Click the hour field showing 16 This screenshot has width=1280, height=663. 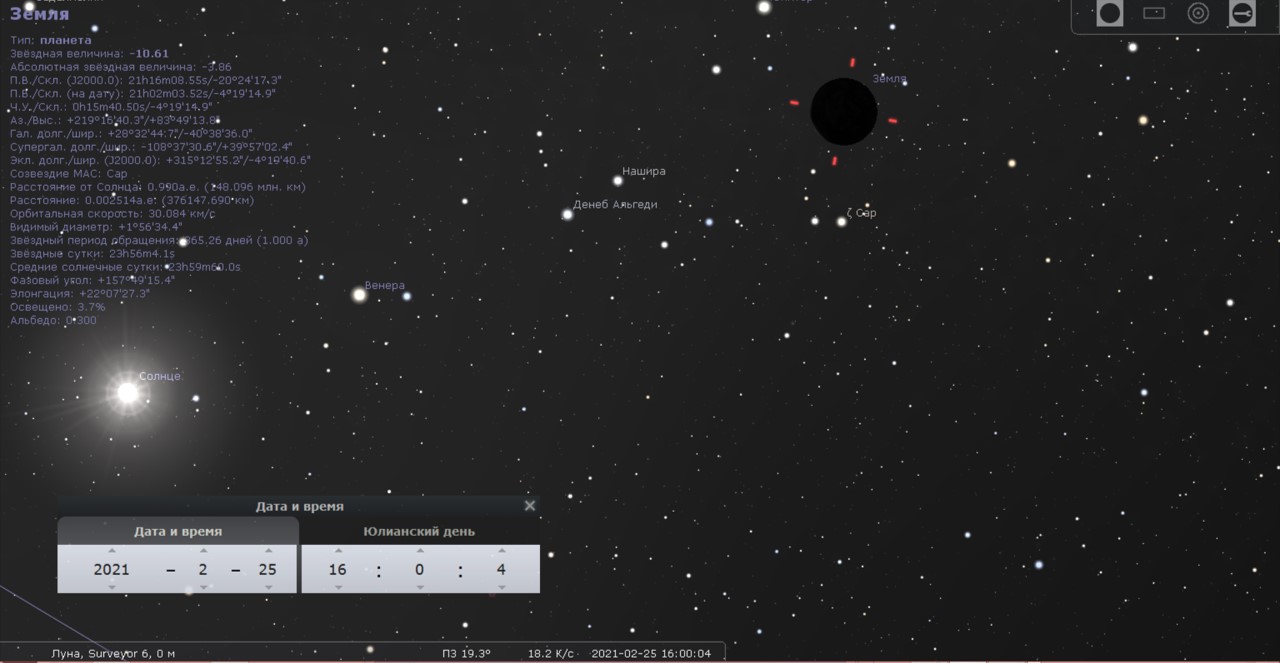(338, 569)
